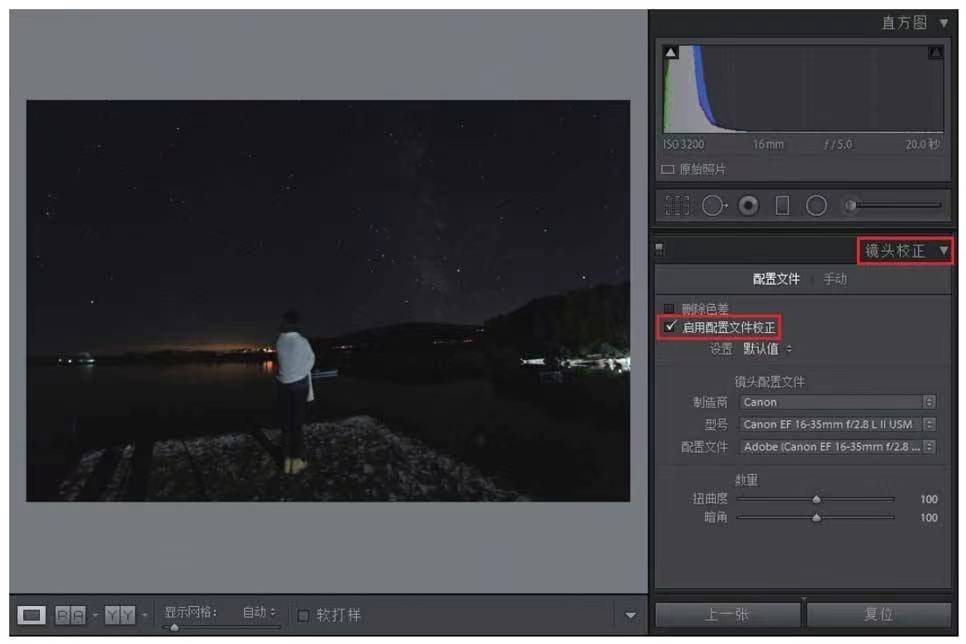Click the ISO 3200 histogram label
Image resolution: width=966 pixels, height=644 pixels.
click(684, 144)
